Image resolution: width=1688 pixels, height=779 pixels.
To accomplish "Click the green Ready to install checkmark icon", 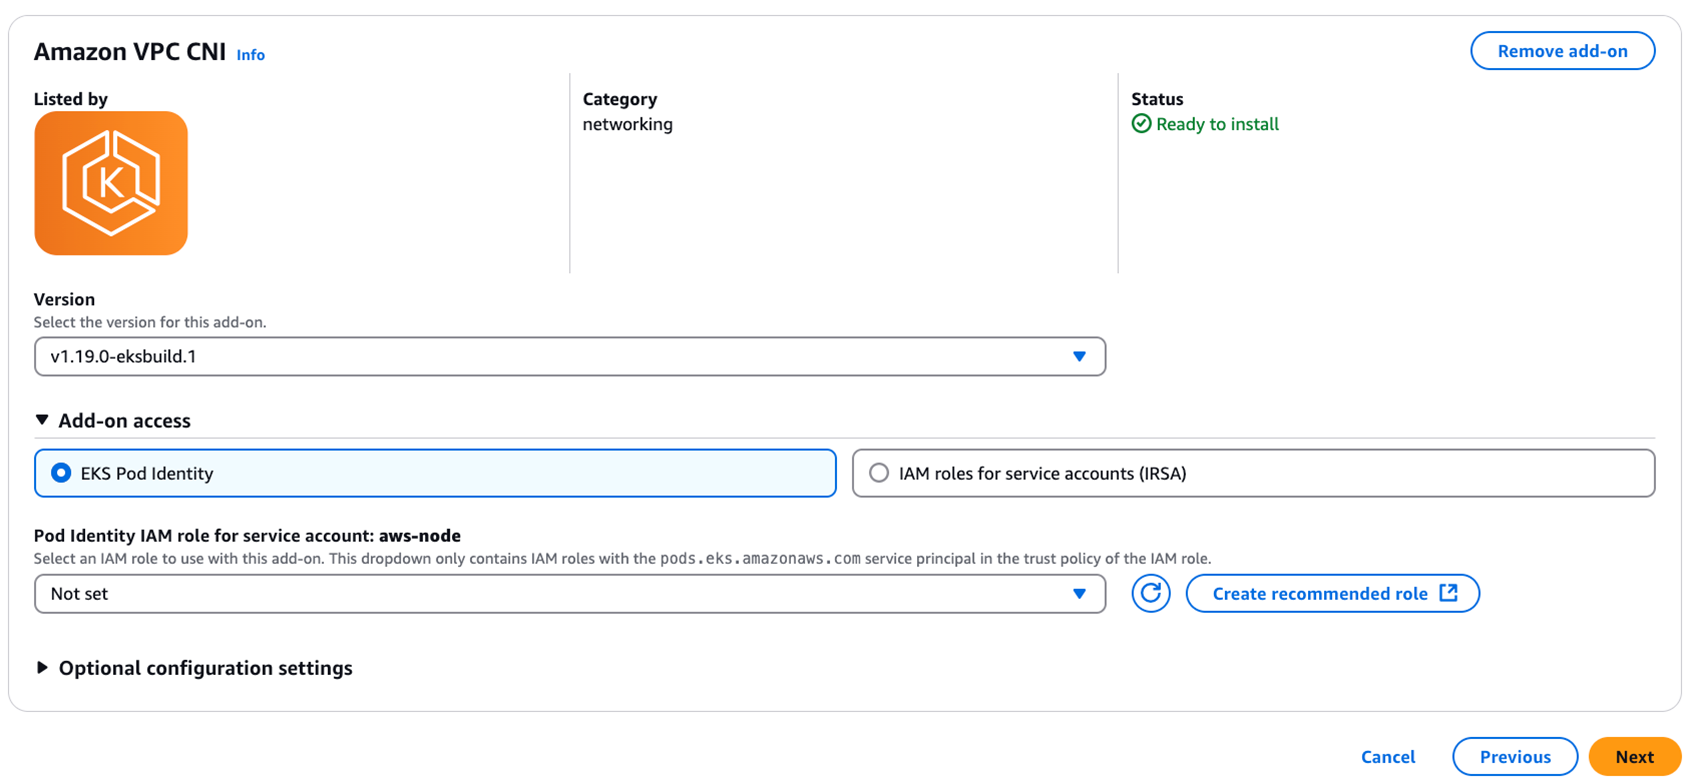I will [1141, 124].
